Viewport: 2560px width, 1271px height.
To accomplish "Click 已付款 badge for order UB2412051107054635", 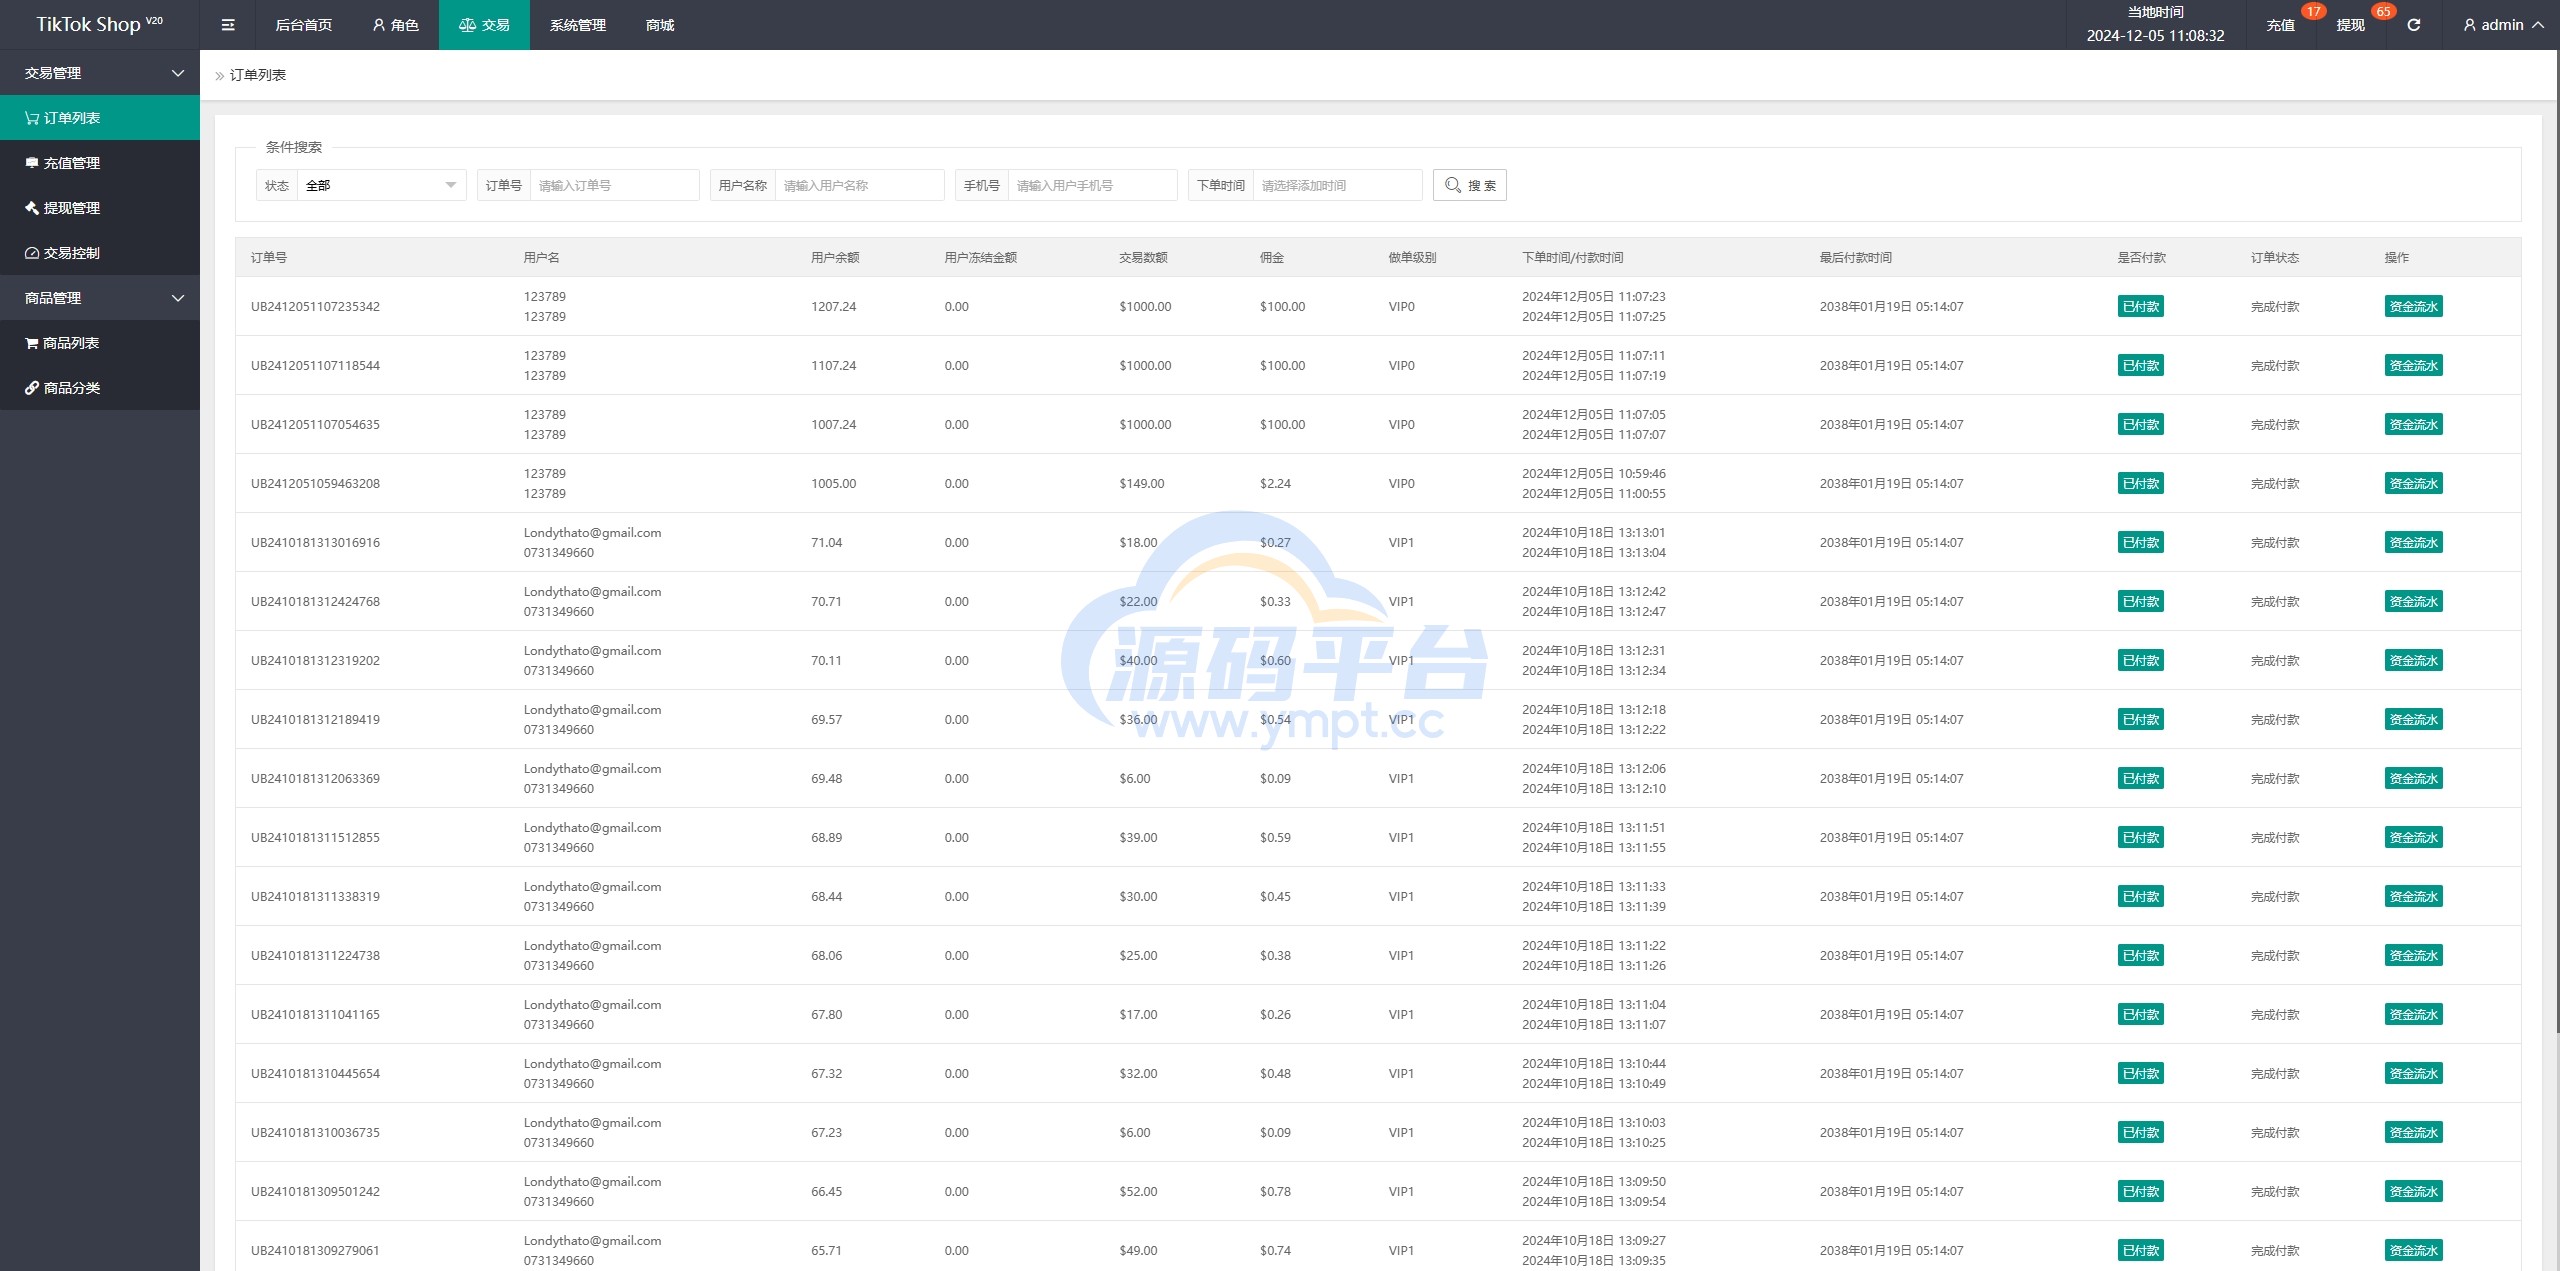I will pyautogui.click(x=2140, y=425).
